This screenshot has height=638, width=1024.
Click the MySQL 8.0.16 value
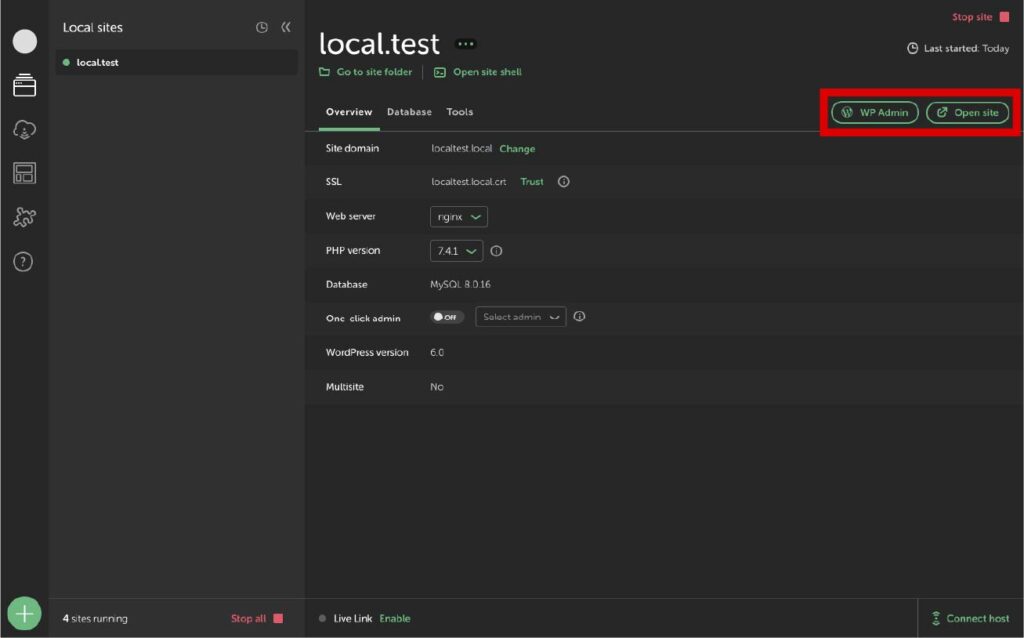tap(460, 285)
